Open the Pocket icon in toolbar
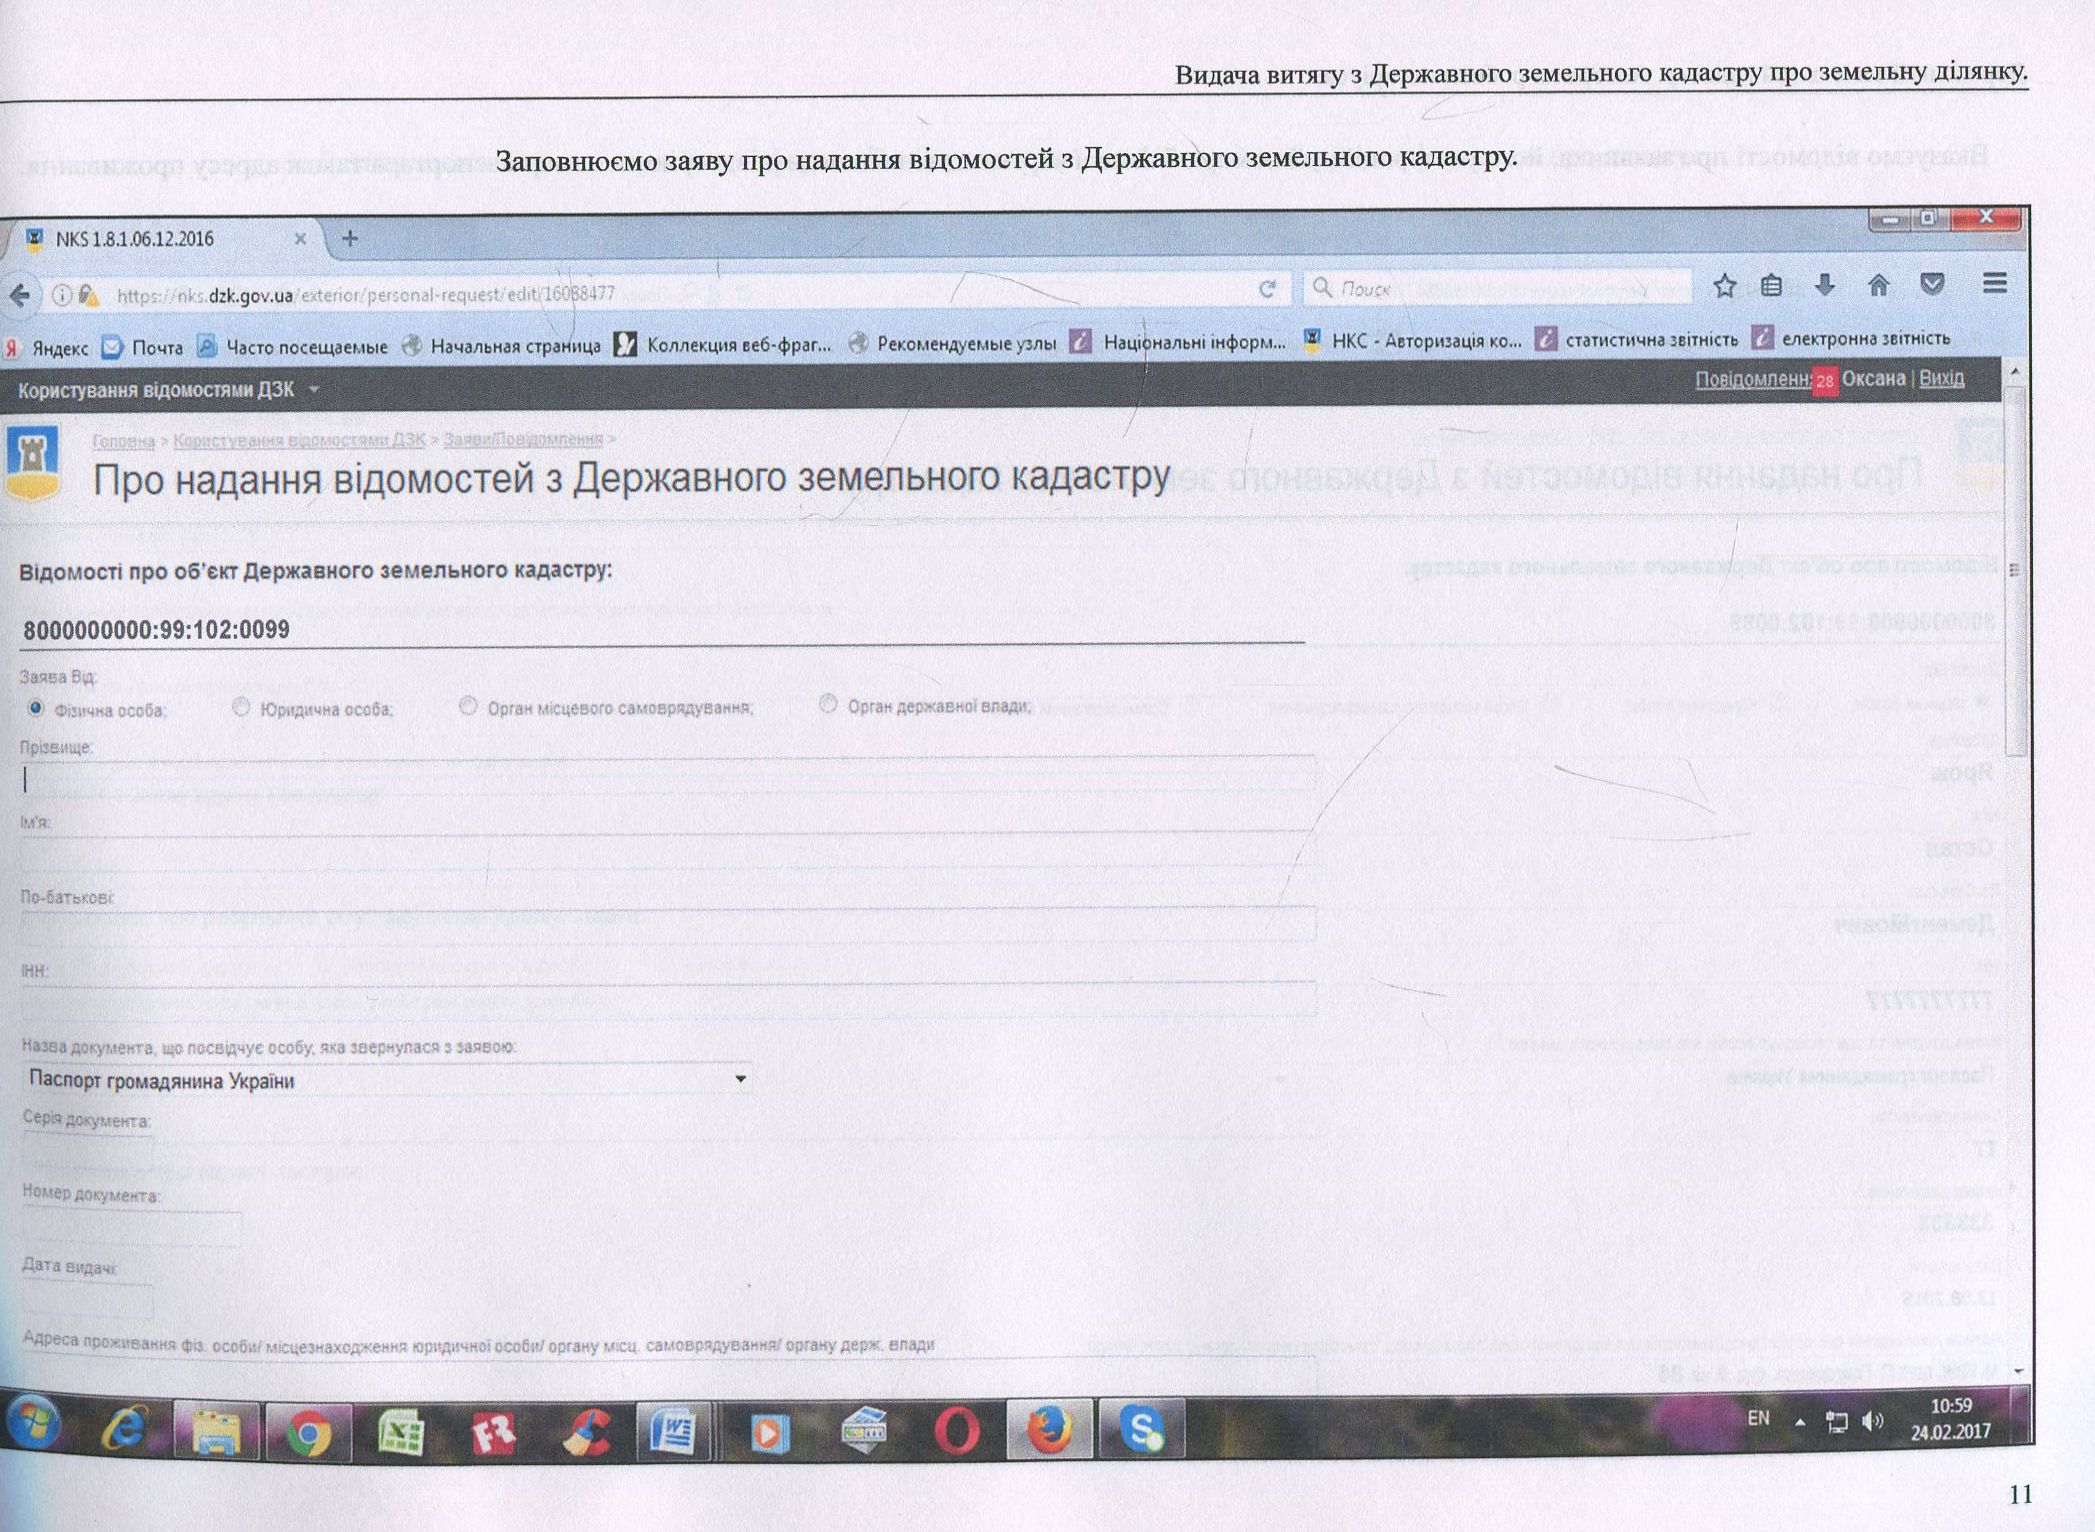Screen dimensions: 2095x1532 1932,284
